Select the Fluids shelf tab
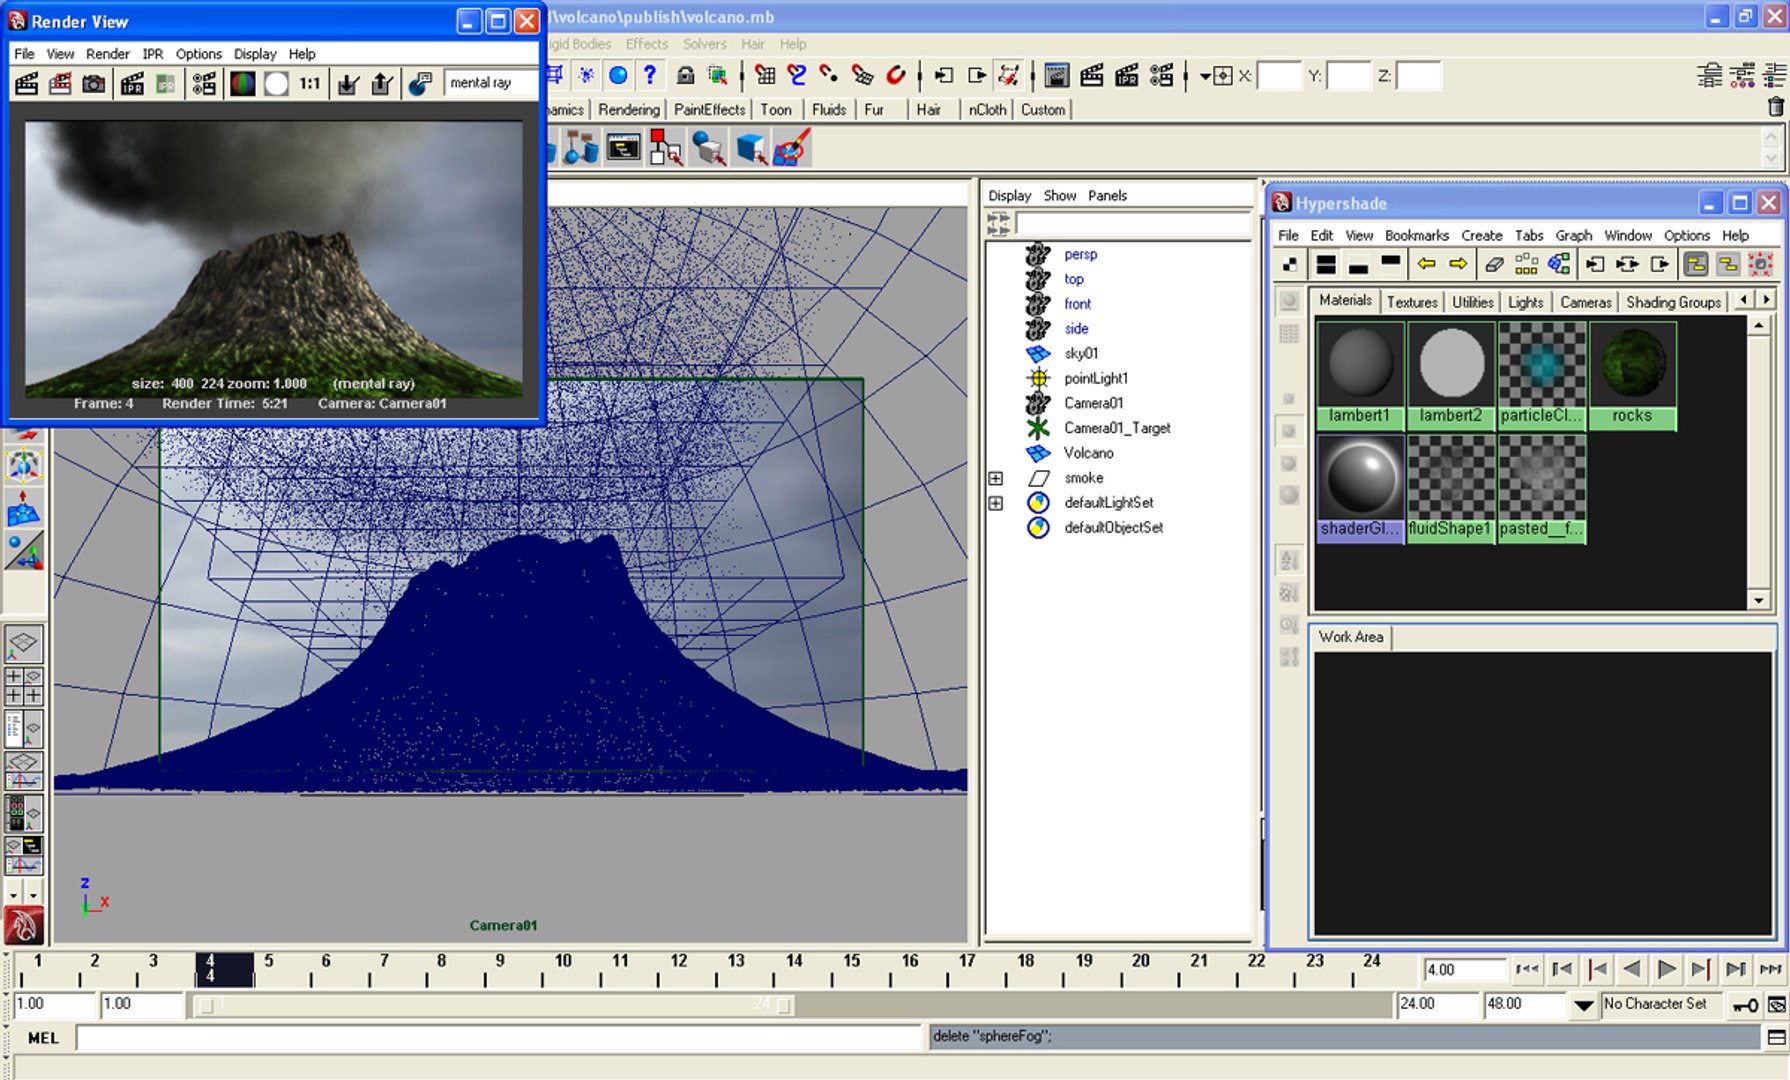Viewport: 1790px width, 1080px height. click(829, 110)
